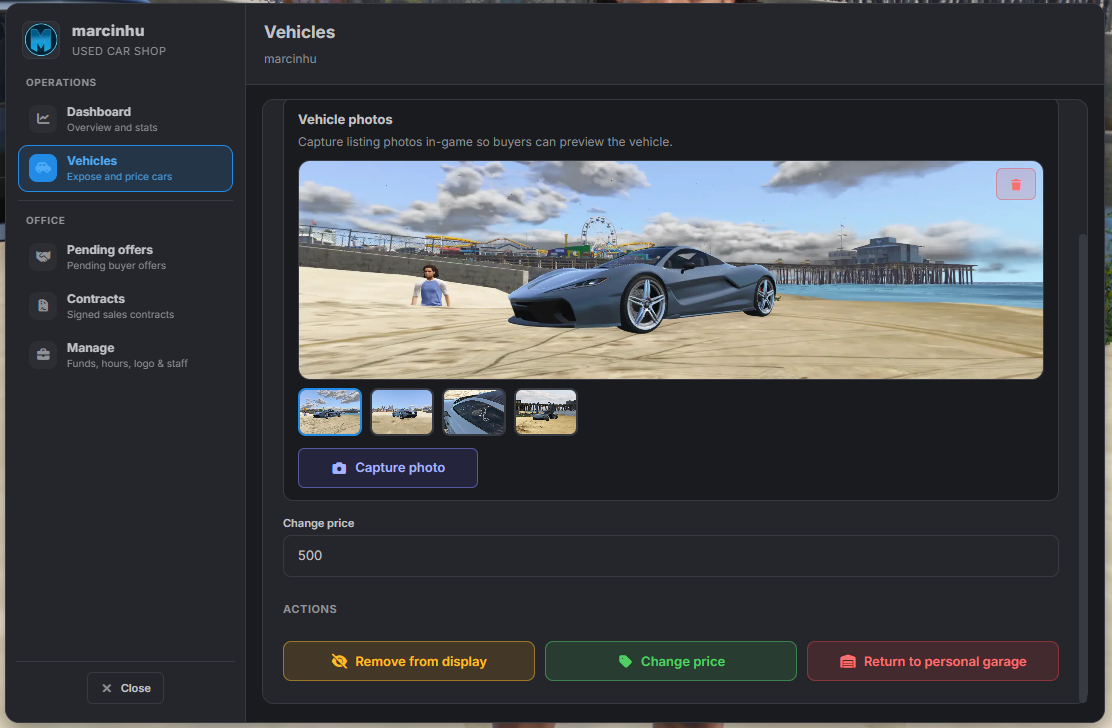Go to Contracts page

click(x=126, y=306)
